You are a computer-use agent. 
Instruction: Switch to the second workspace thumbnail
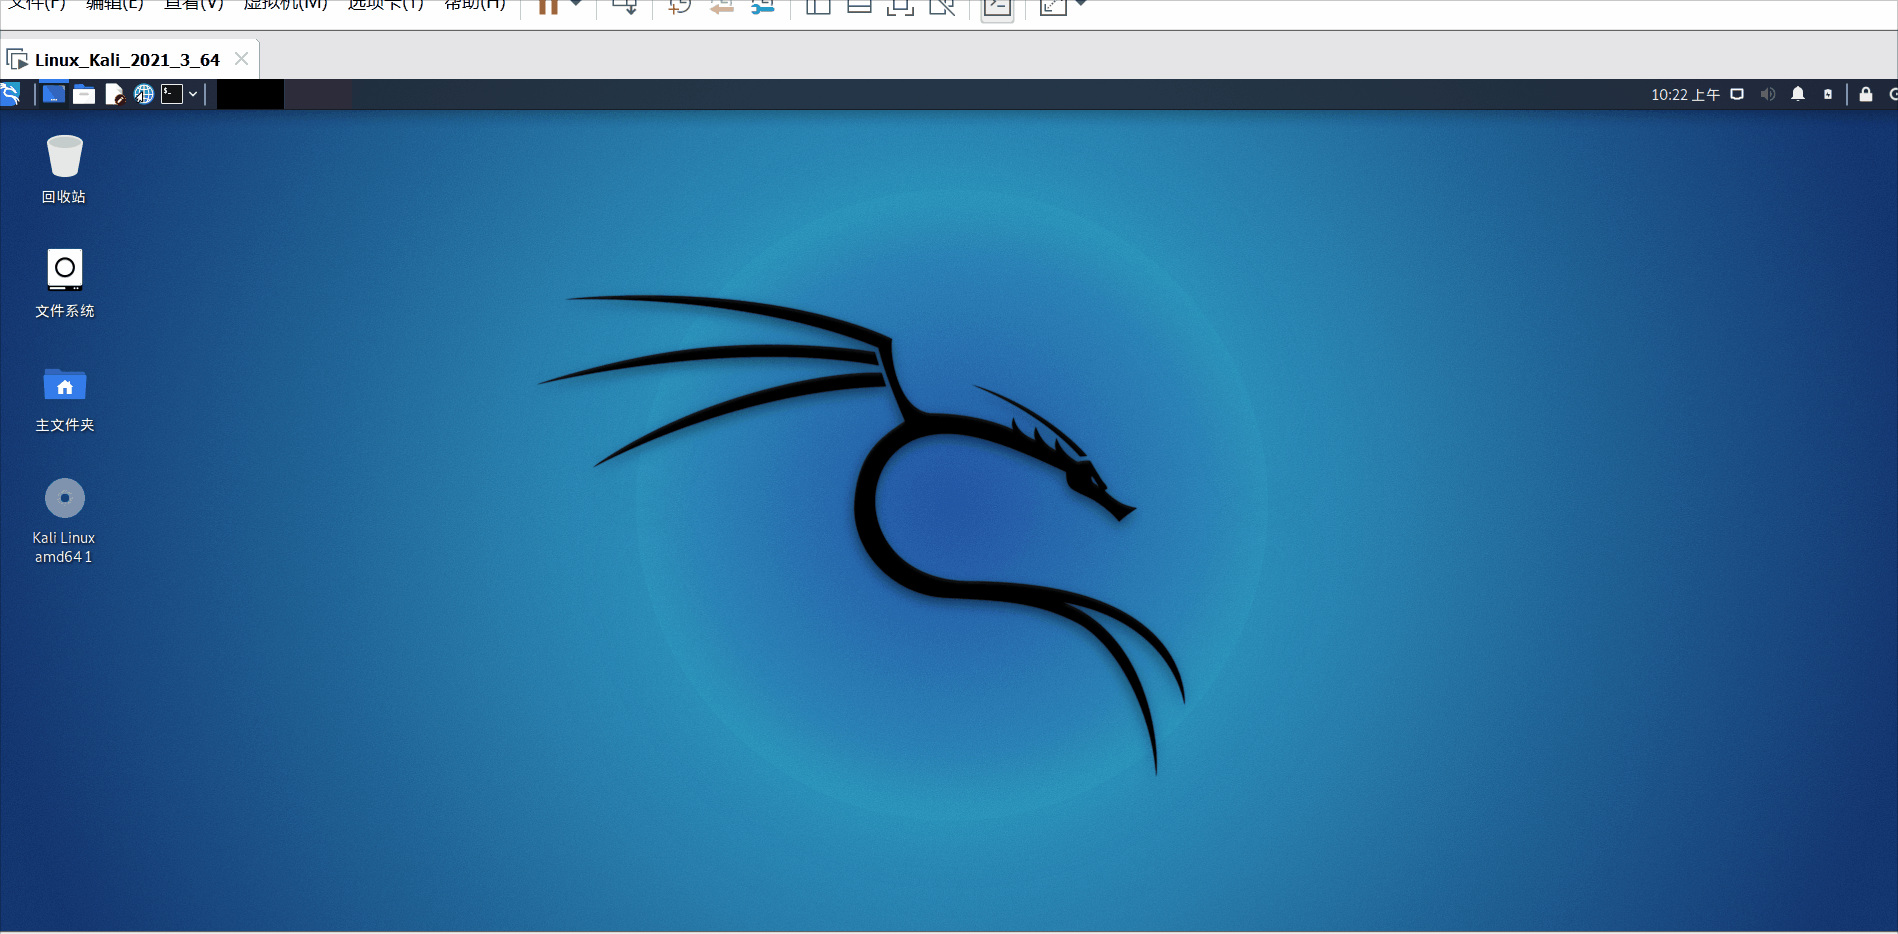click(x=318, y=94)
